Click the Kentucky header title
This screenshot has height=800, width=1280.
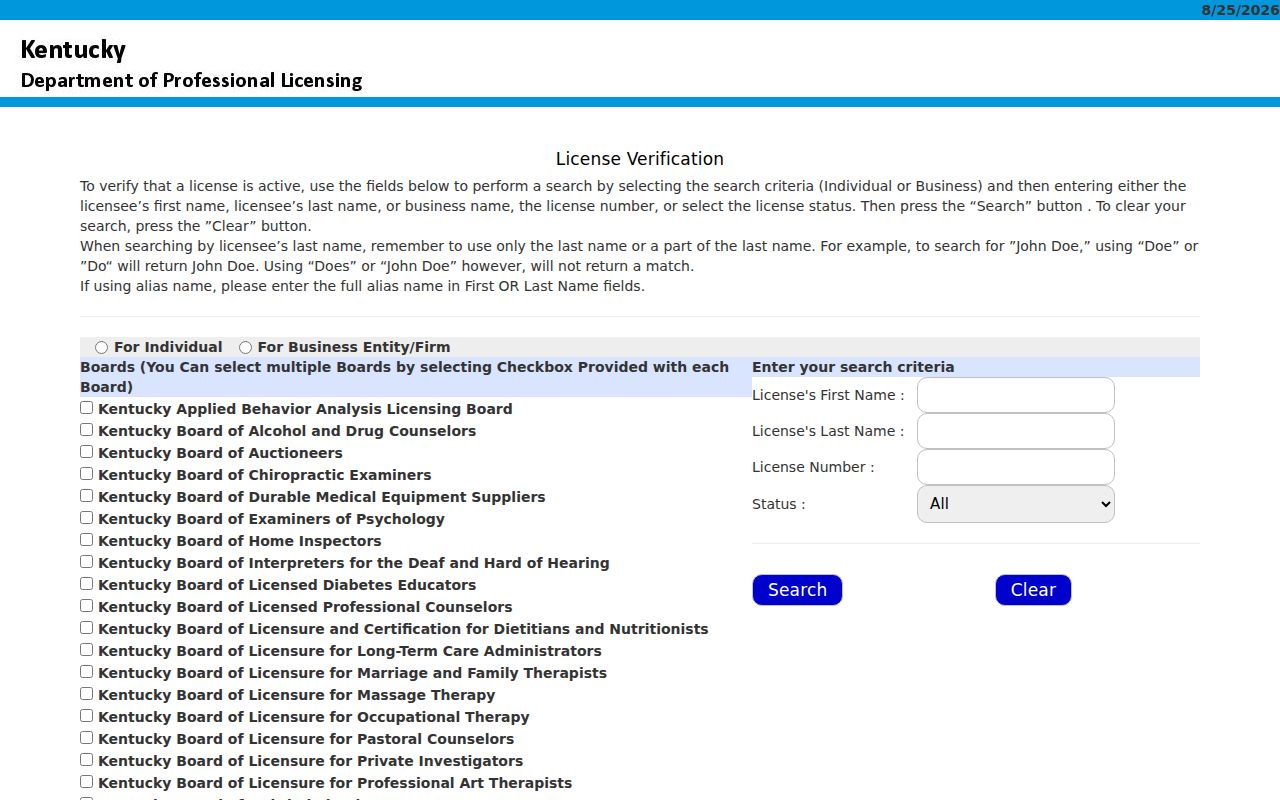pyautogui.click(x=73, y=50)
